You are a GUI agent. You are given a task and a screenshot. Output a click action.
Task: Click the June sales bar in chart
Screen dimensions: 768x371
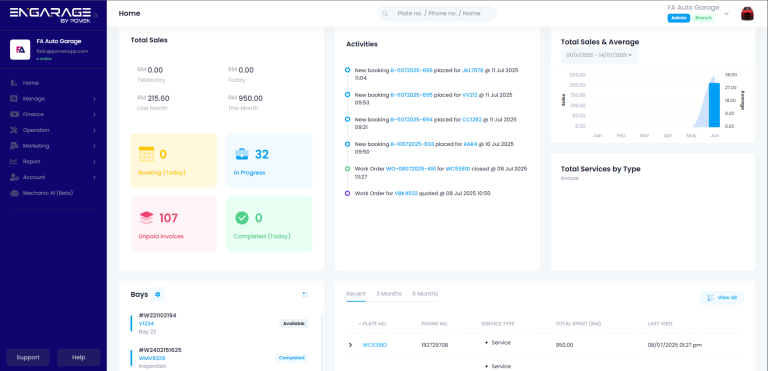[715, 105]
